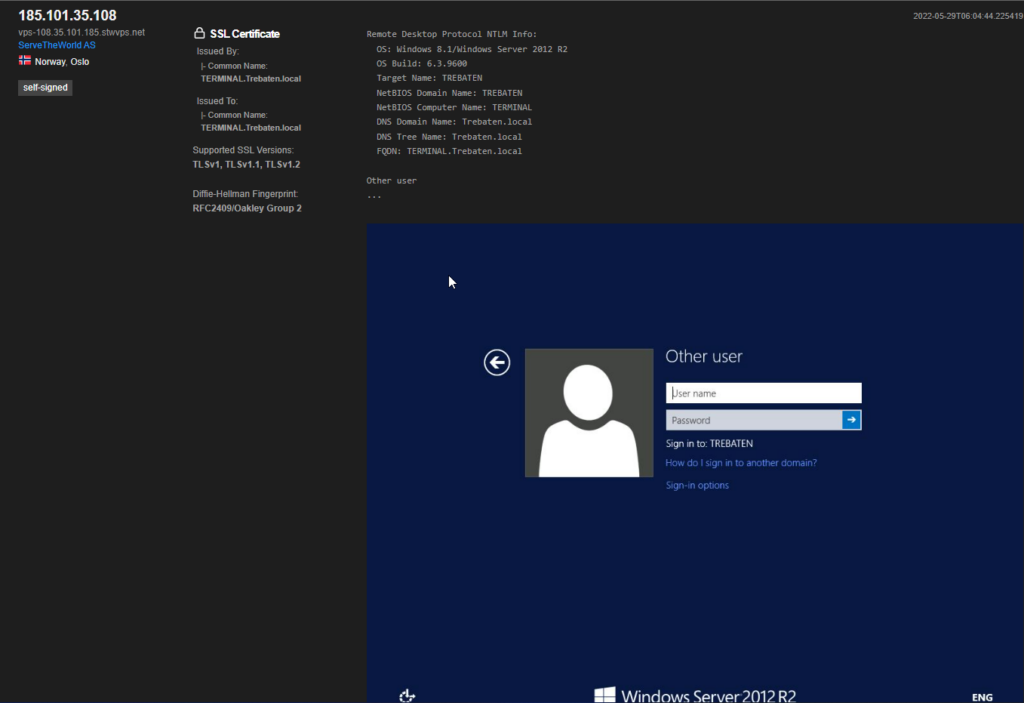The image size is (1024, 703).
Task: Focus the Password field
Action: (754, 420)
